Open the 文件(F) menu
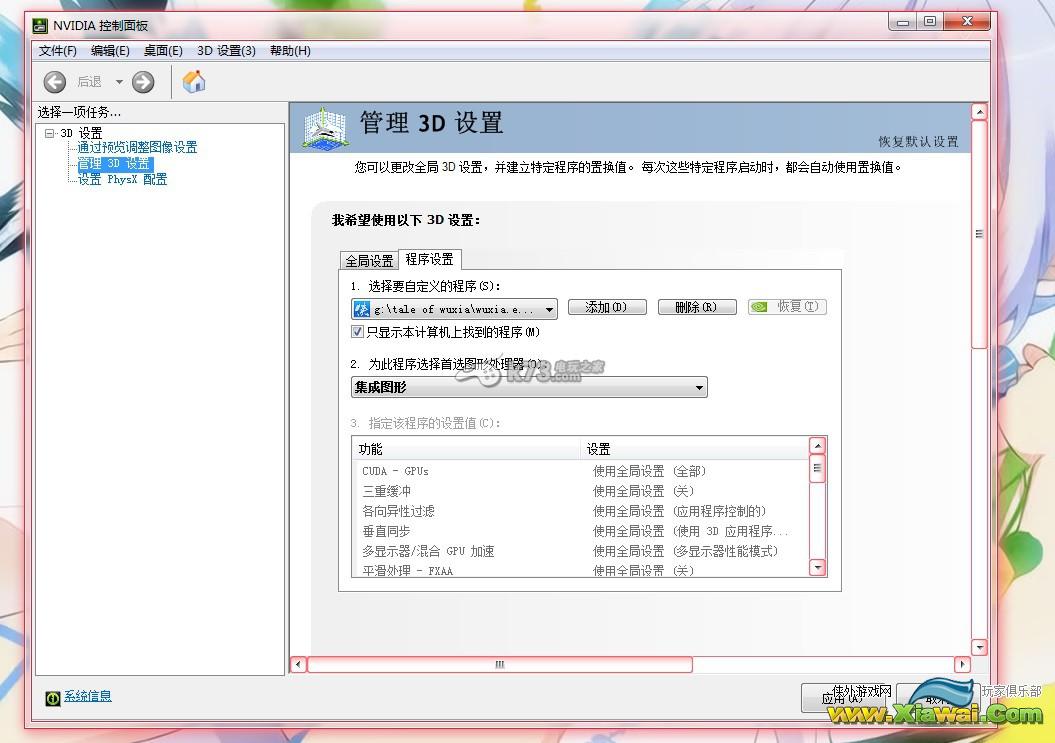The image size is (1055, 743). click(57, 50)
